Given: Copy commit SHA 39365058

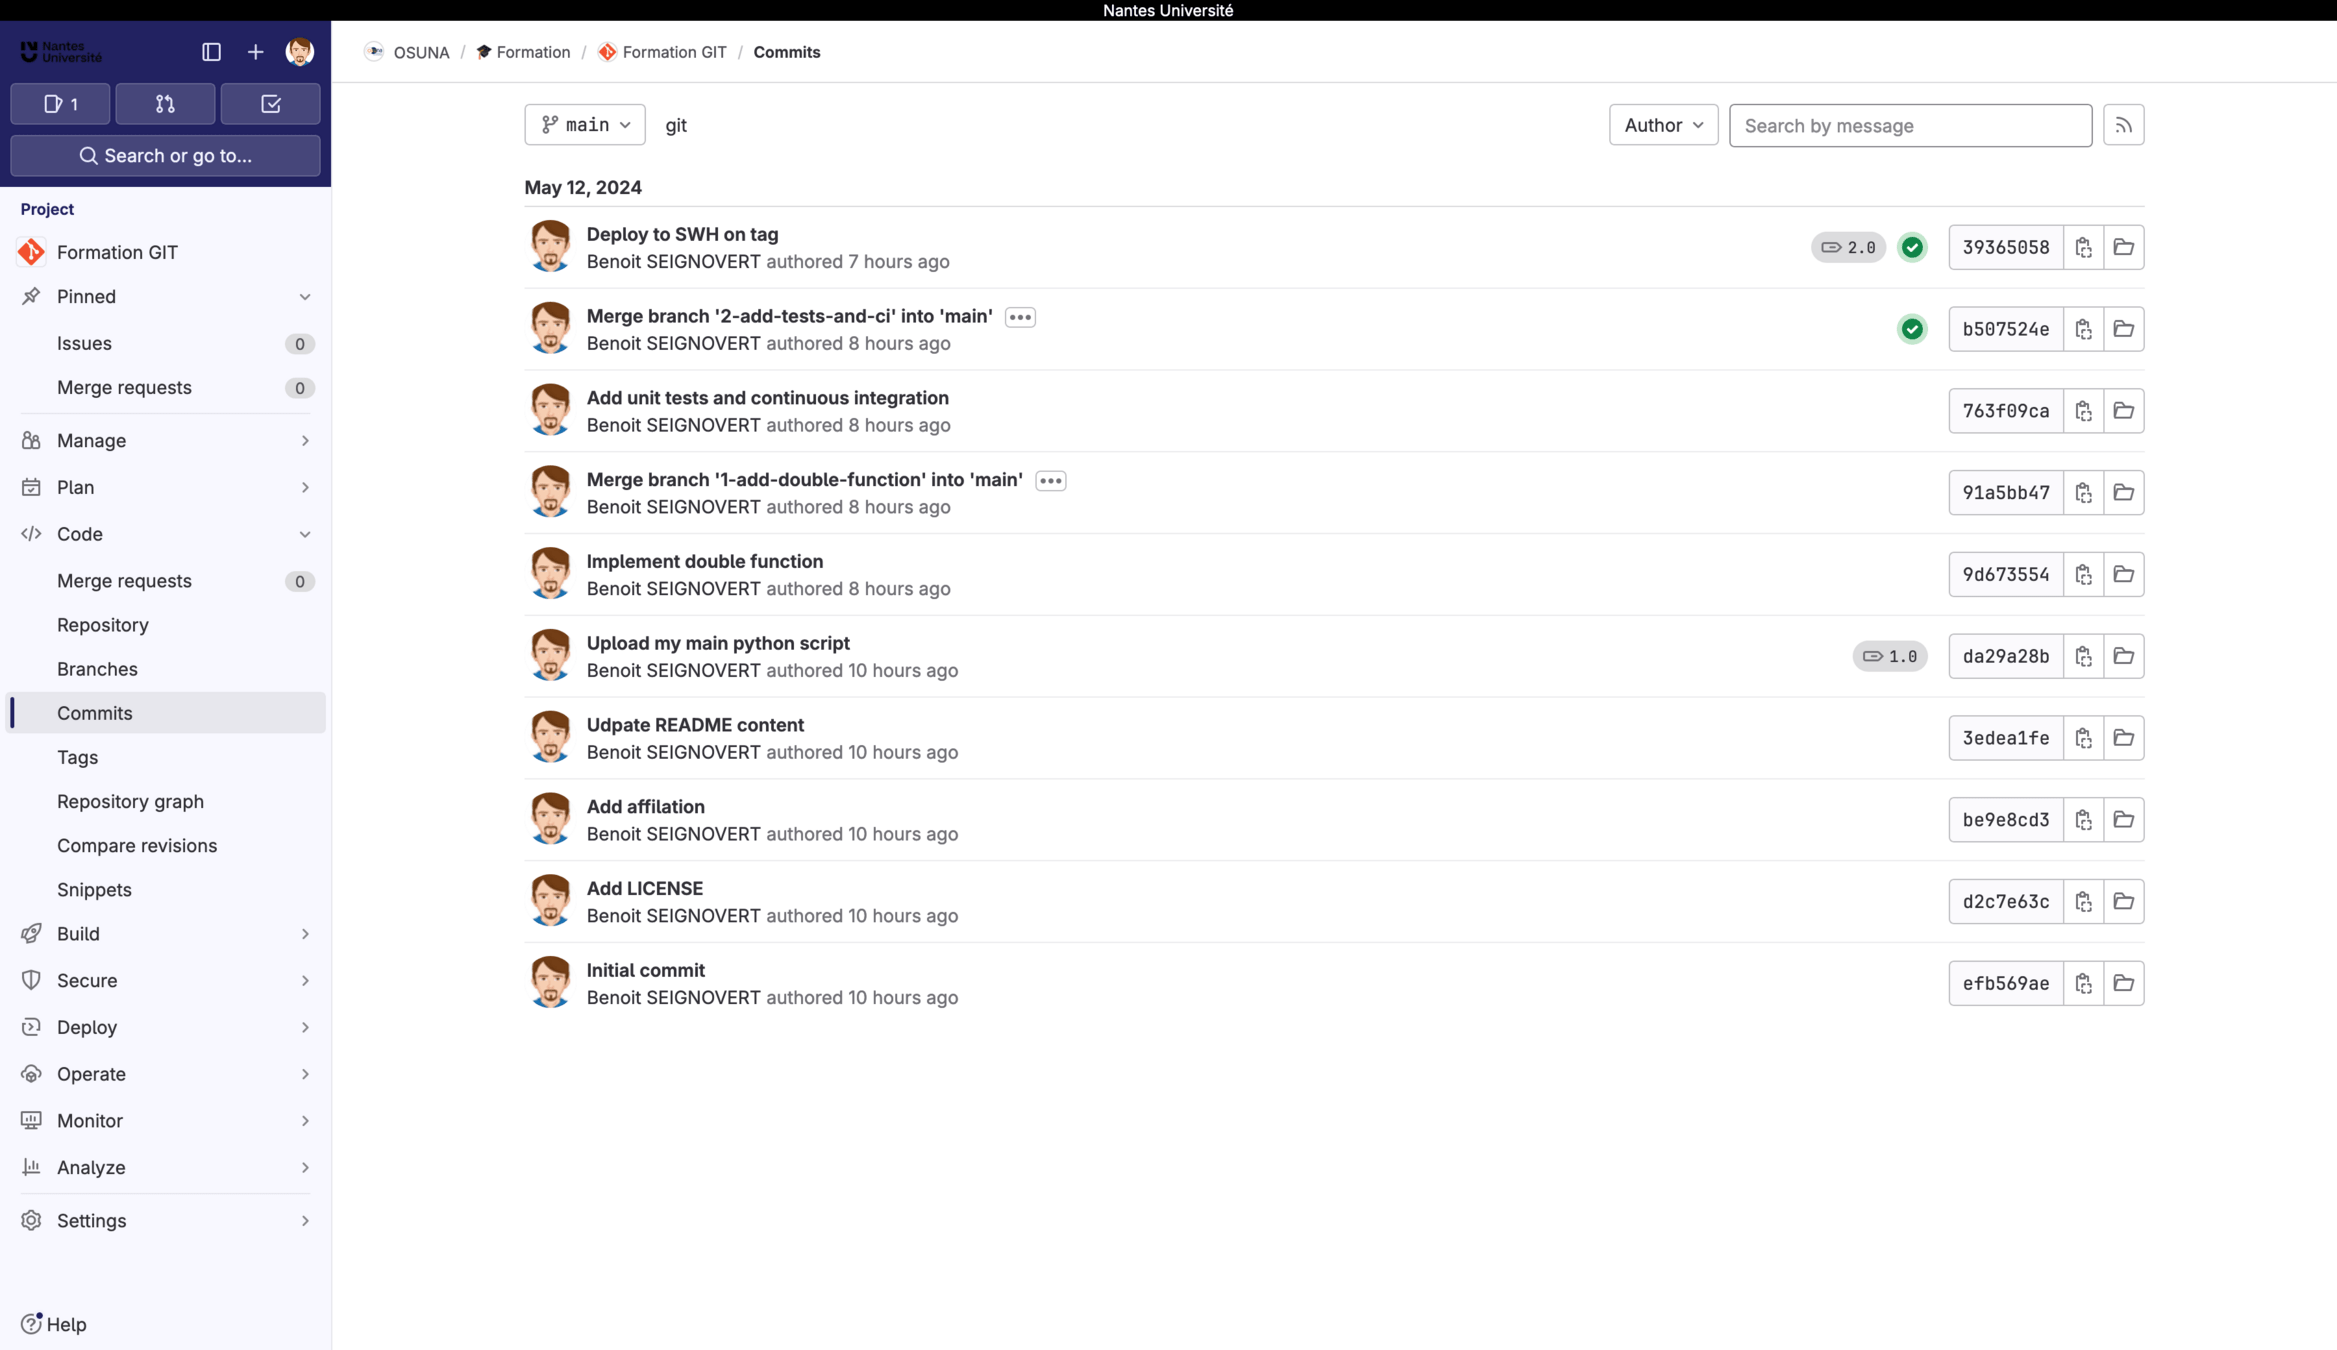Looking at the screenshot, I should pyautogui.click(x=2083, y=247).
